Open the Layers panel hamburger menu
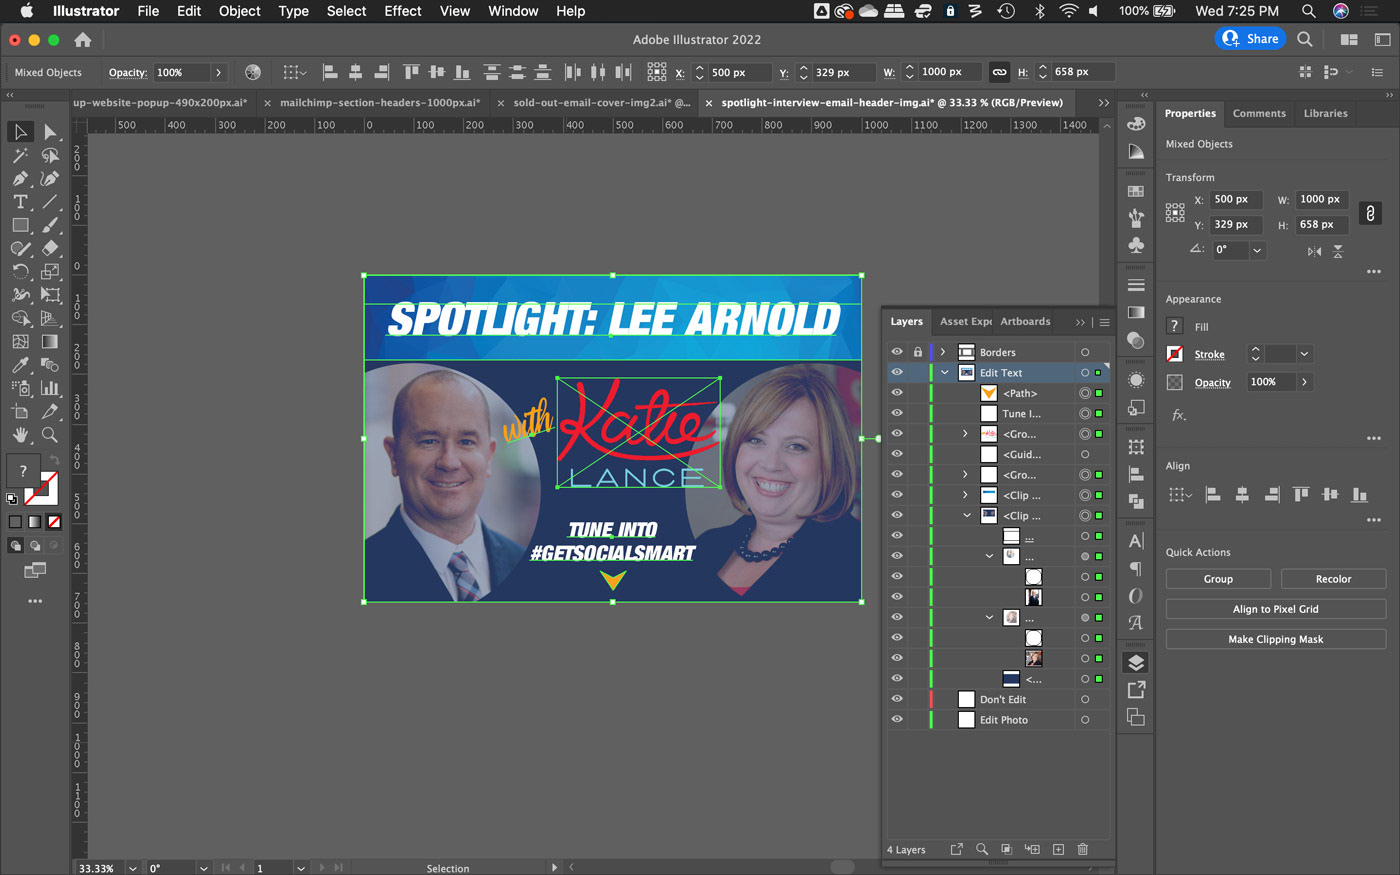Viewport: 1400px width, 875px height. coord(1104,322)
